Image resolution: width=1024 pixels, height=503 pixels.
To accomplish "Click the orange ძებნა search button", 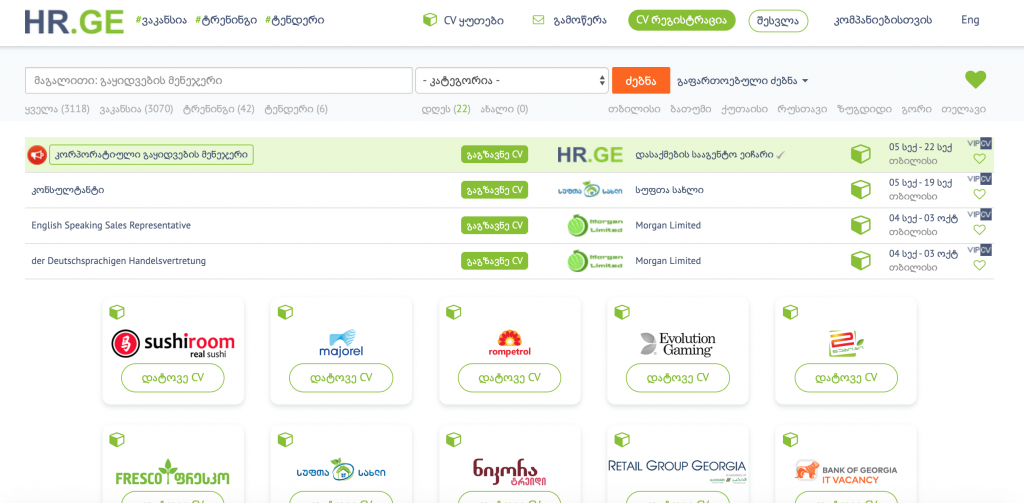I will (641, 81).
